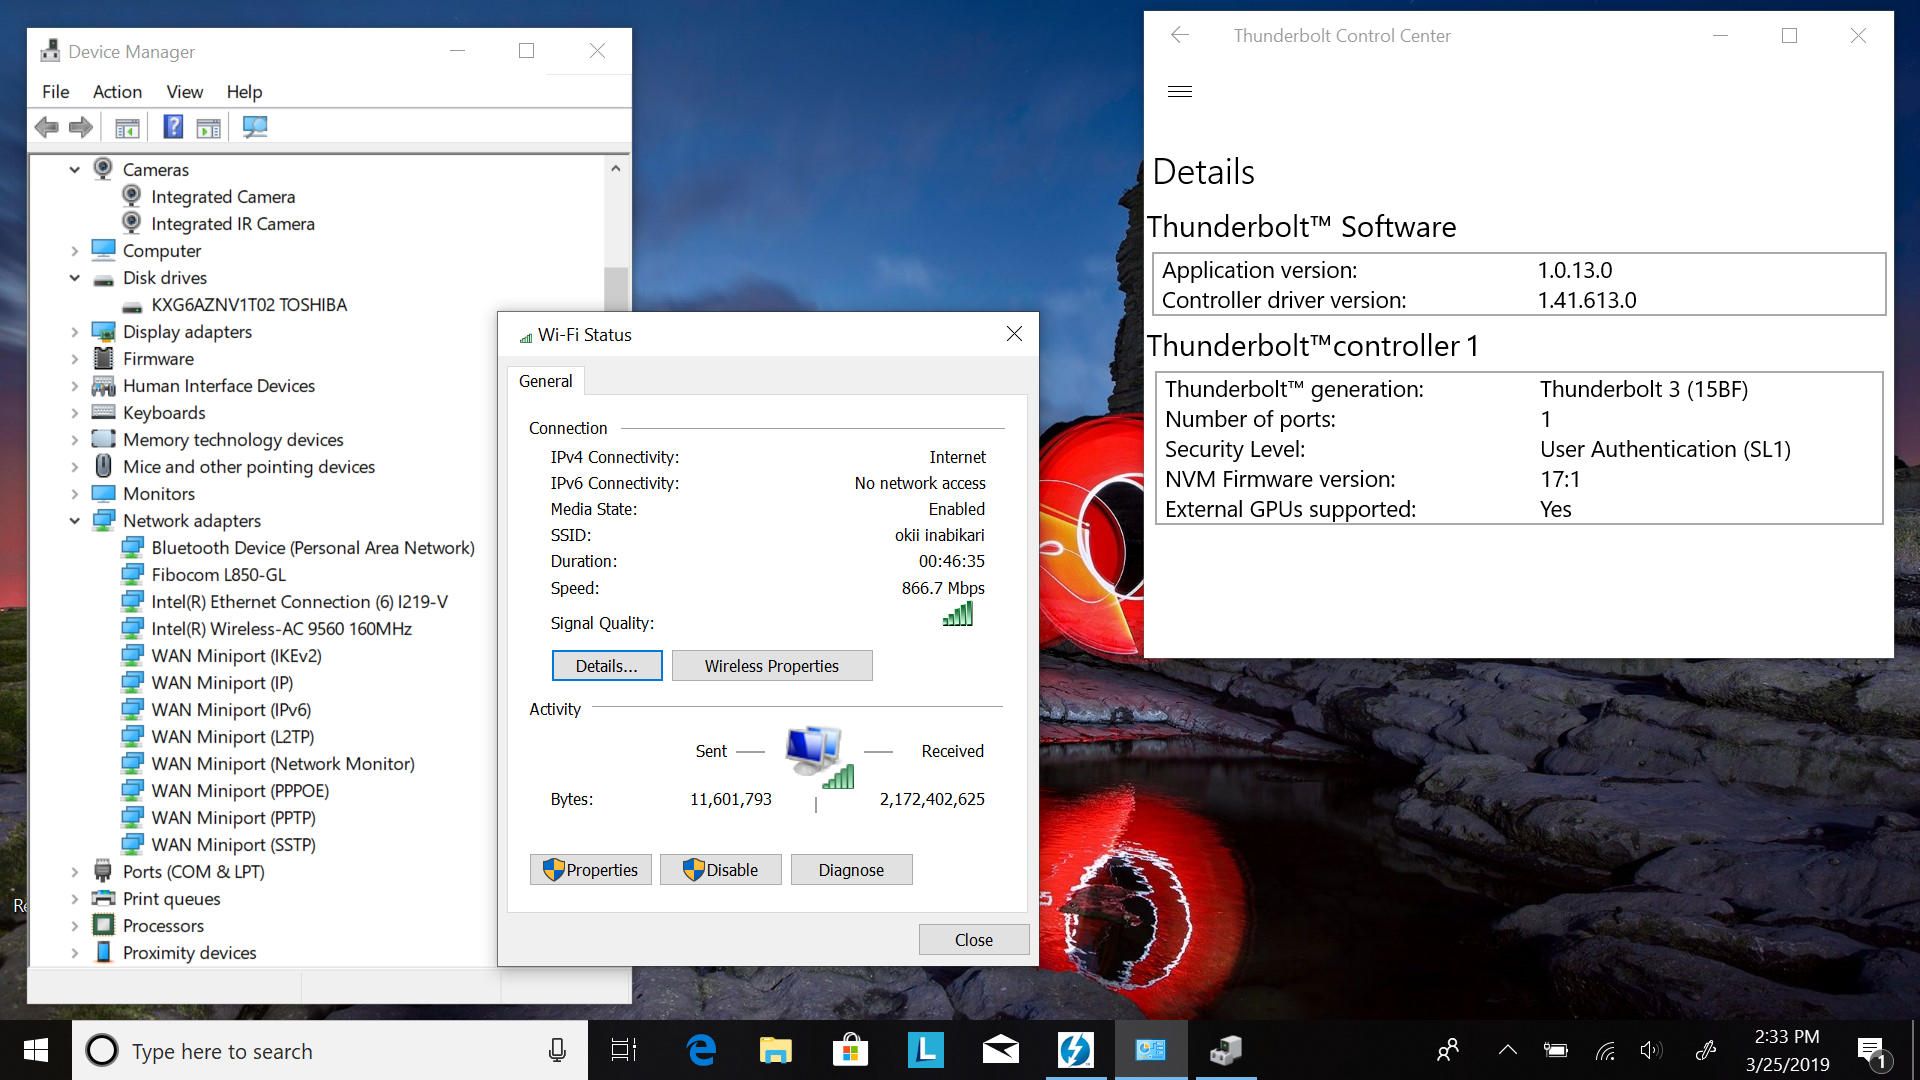Expand the Keyboards category
The height and width of the screenshot is (1080, 1920).
(75, 413)
